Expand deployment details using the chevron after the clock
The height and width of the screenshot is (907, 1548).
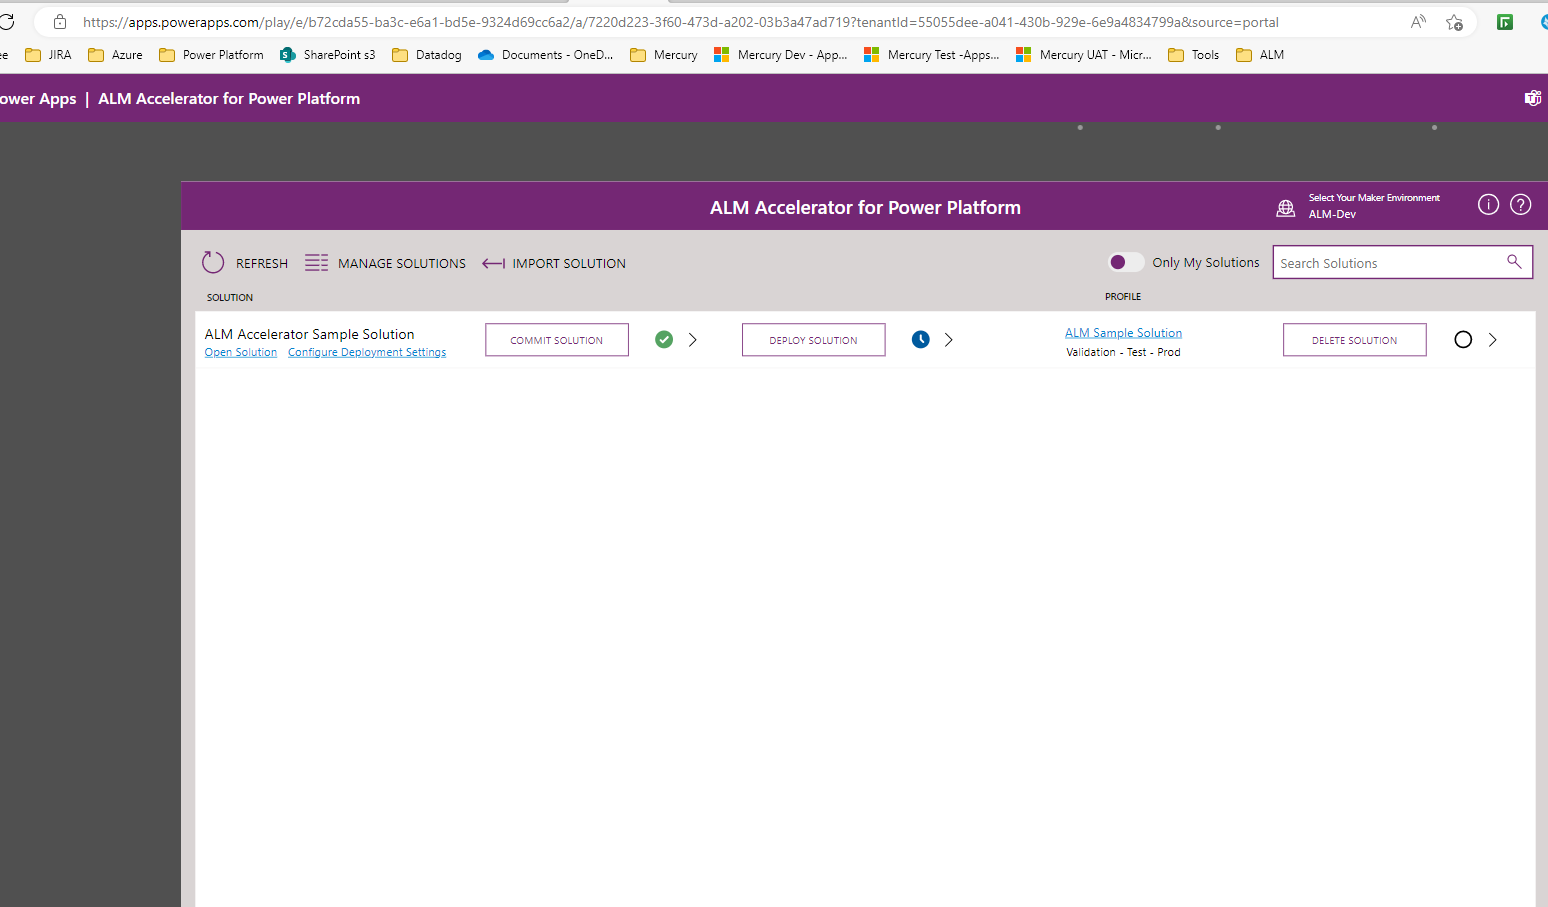(948, 339)
